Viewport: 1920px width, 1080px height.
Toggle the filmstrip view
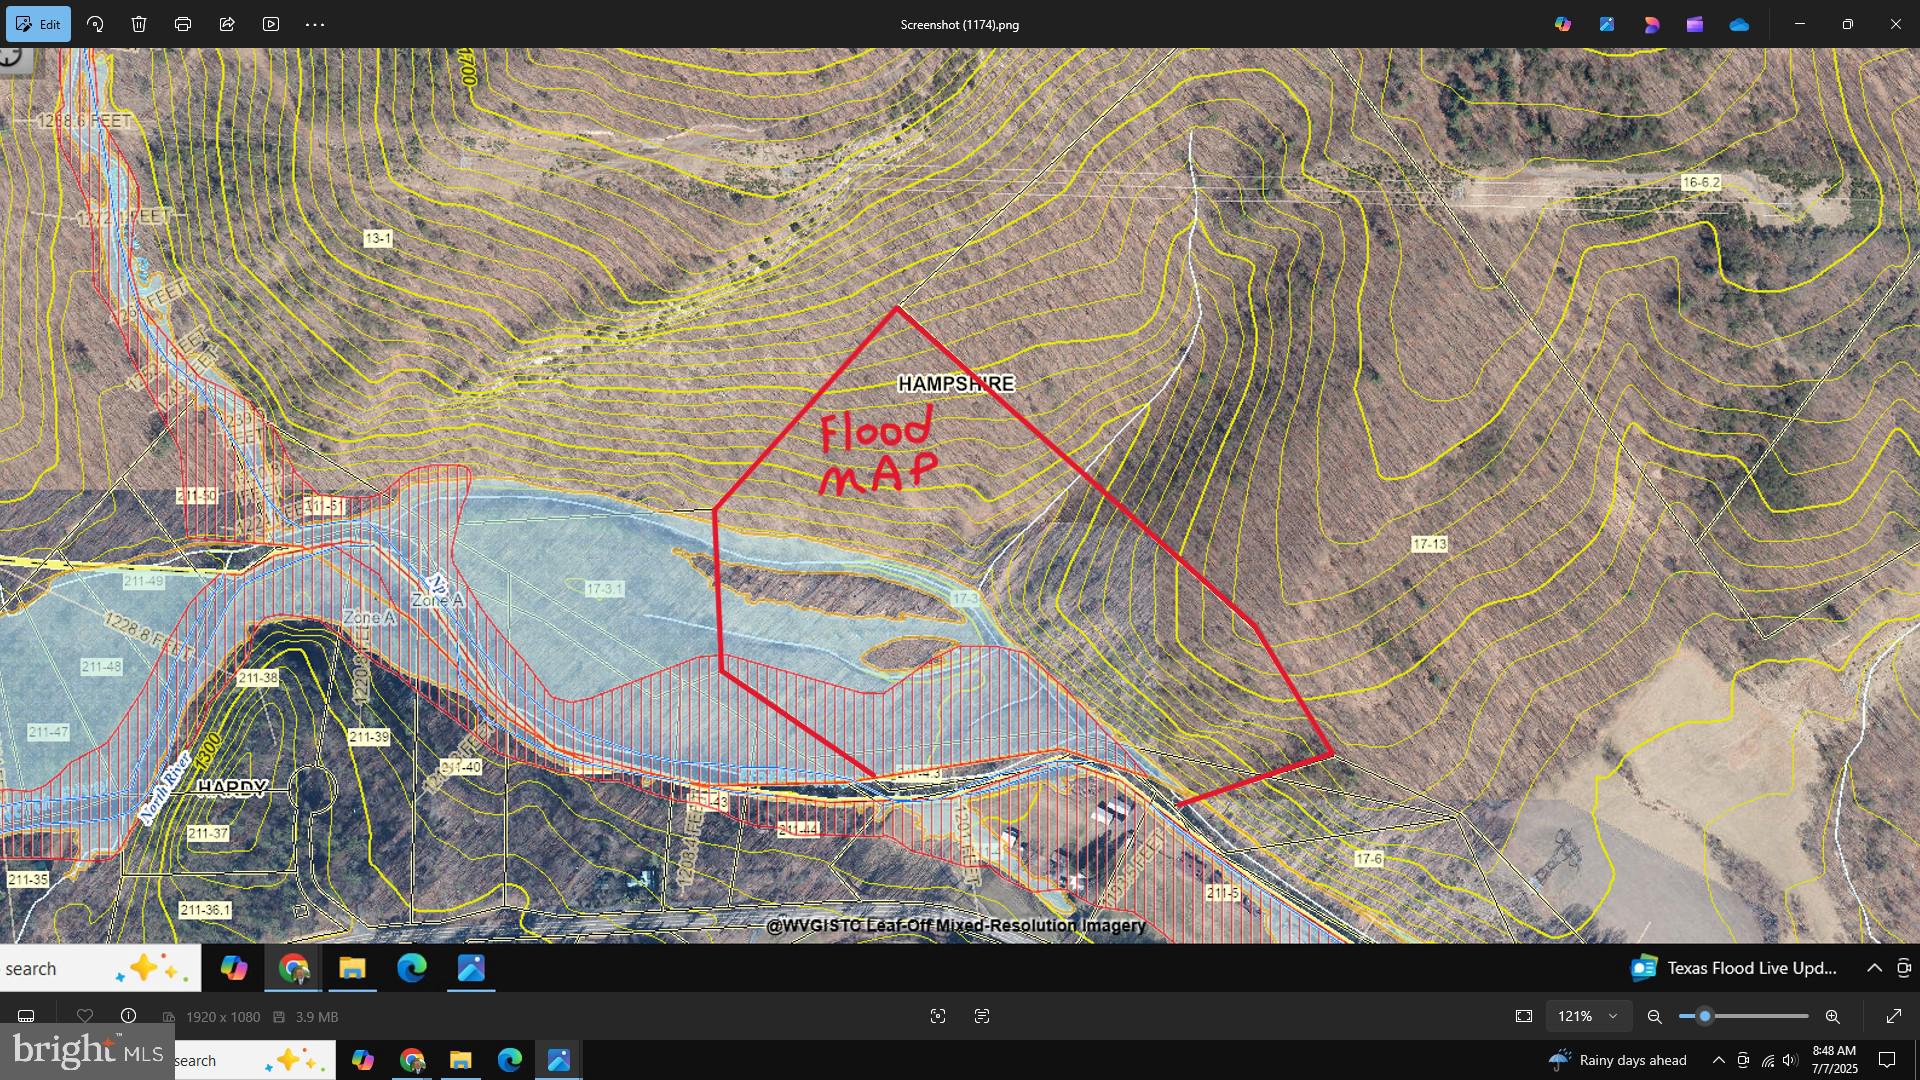(27, 1016)
